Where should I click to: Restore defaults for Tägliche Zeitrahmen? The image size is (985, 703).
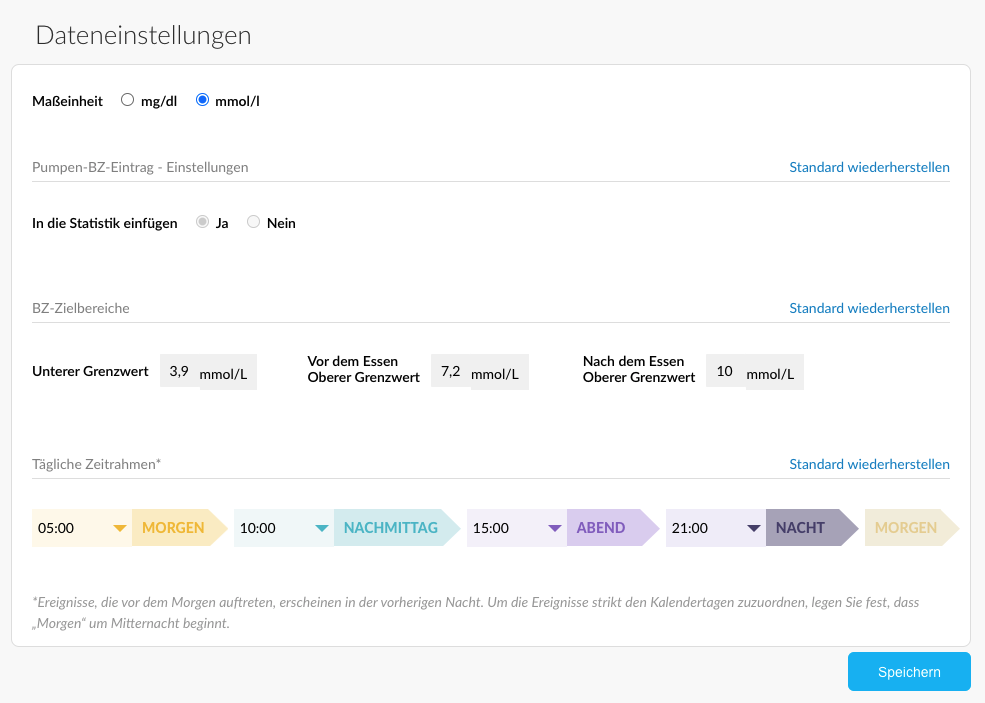[x=869, y=464]
